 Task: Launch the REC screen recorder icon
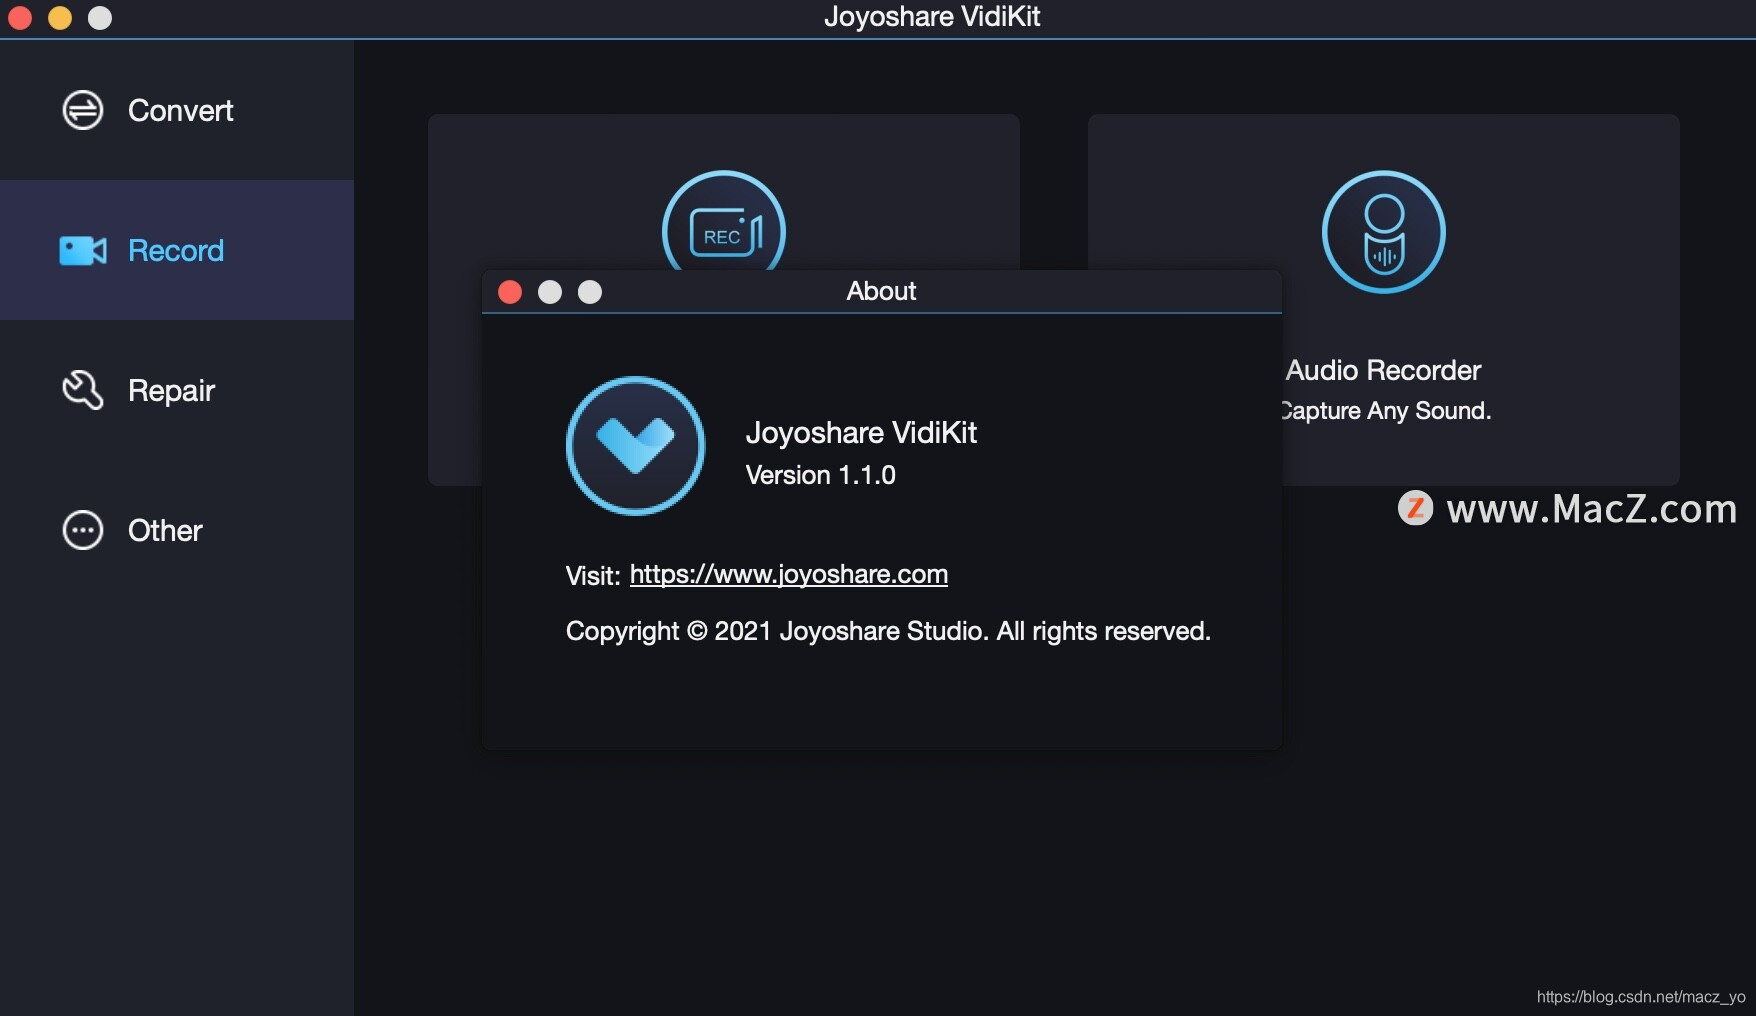[724, 222]
